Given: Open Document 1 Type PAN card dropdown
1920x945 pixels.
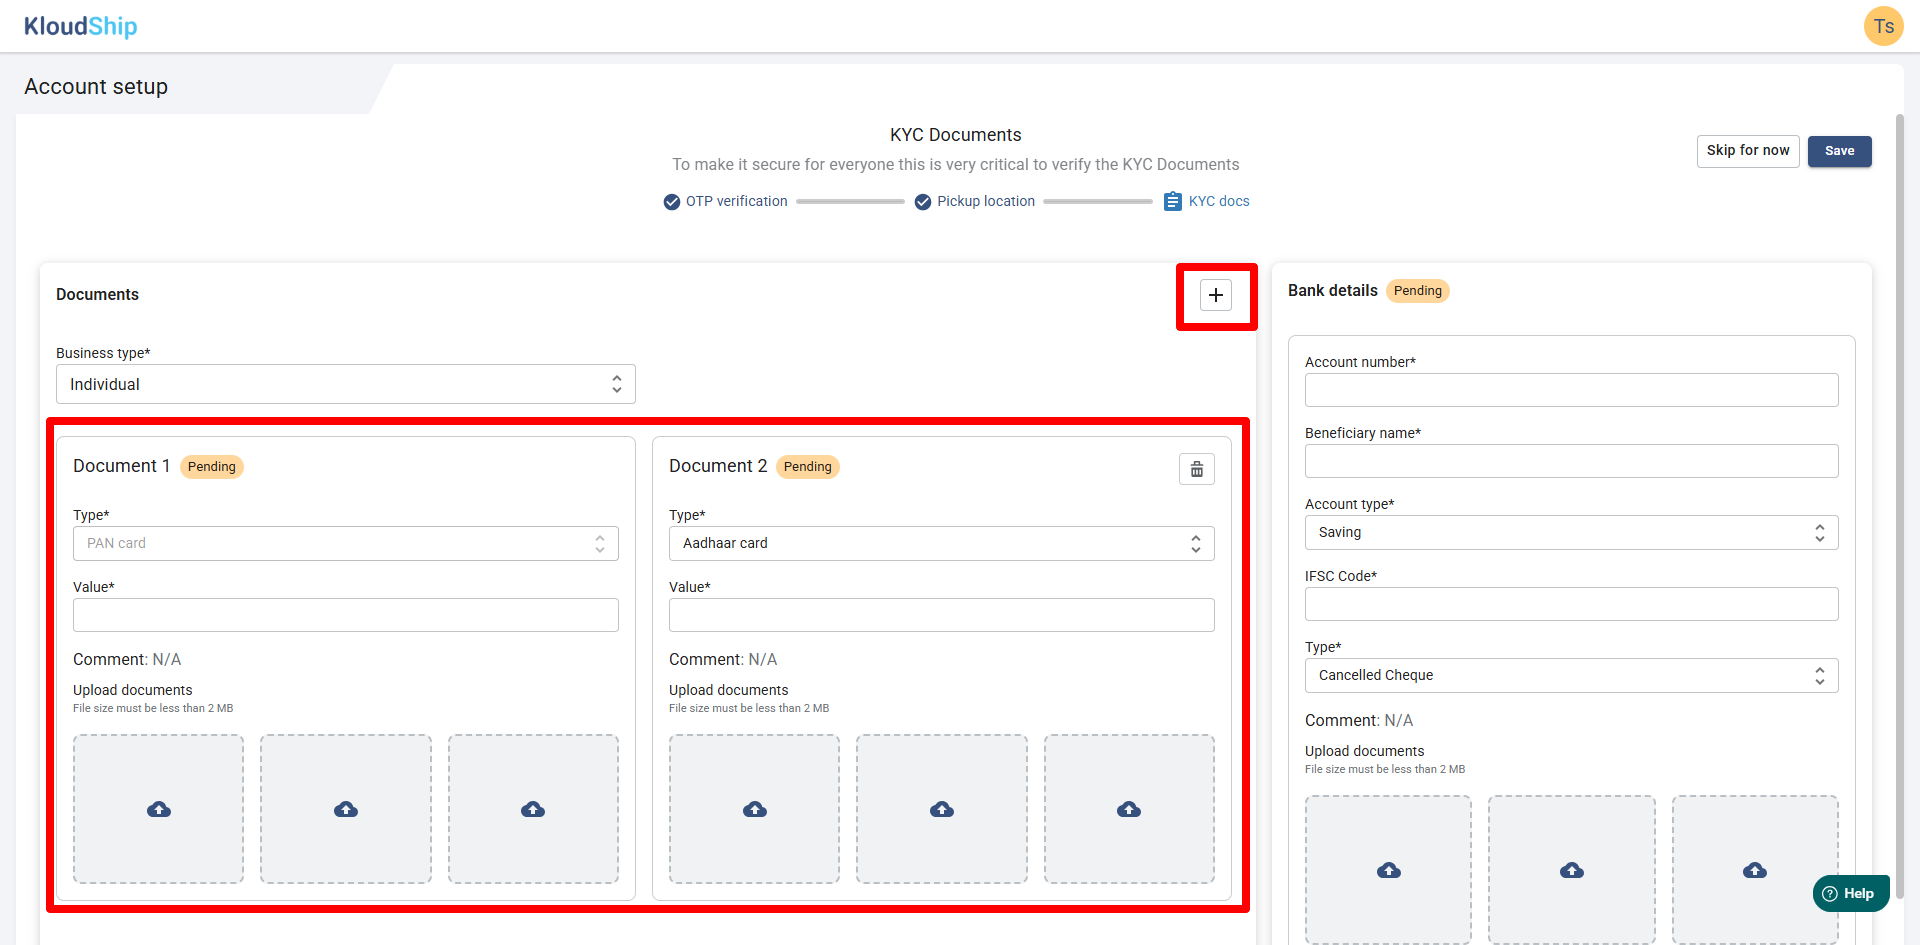Looking at the screenshot, I should coord(346,543).
